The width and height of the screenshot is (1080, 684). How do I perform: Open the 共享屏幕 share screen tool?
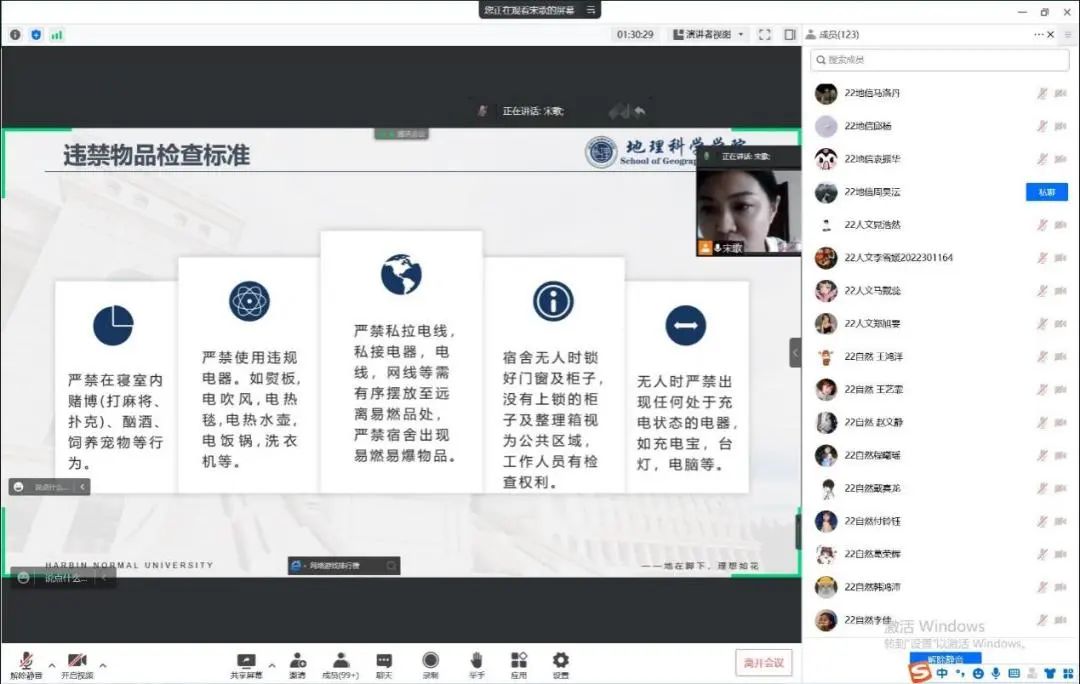246,663
